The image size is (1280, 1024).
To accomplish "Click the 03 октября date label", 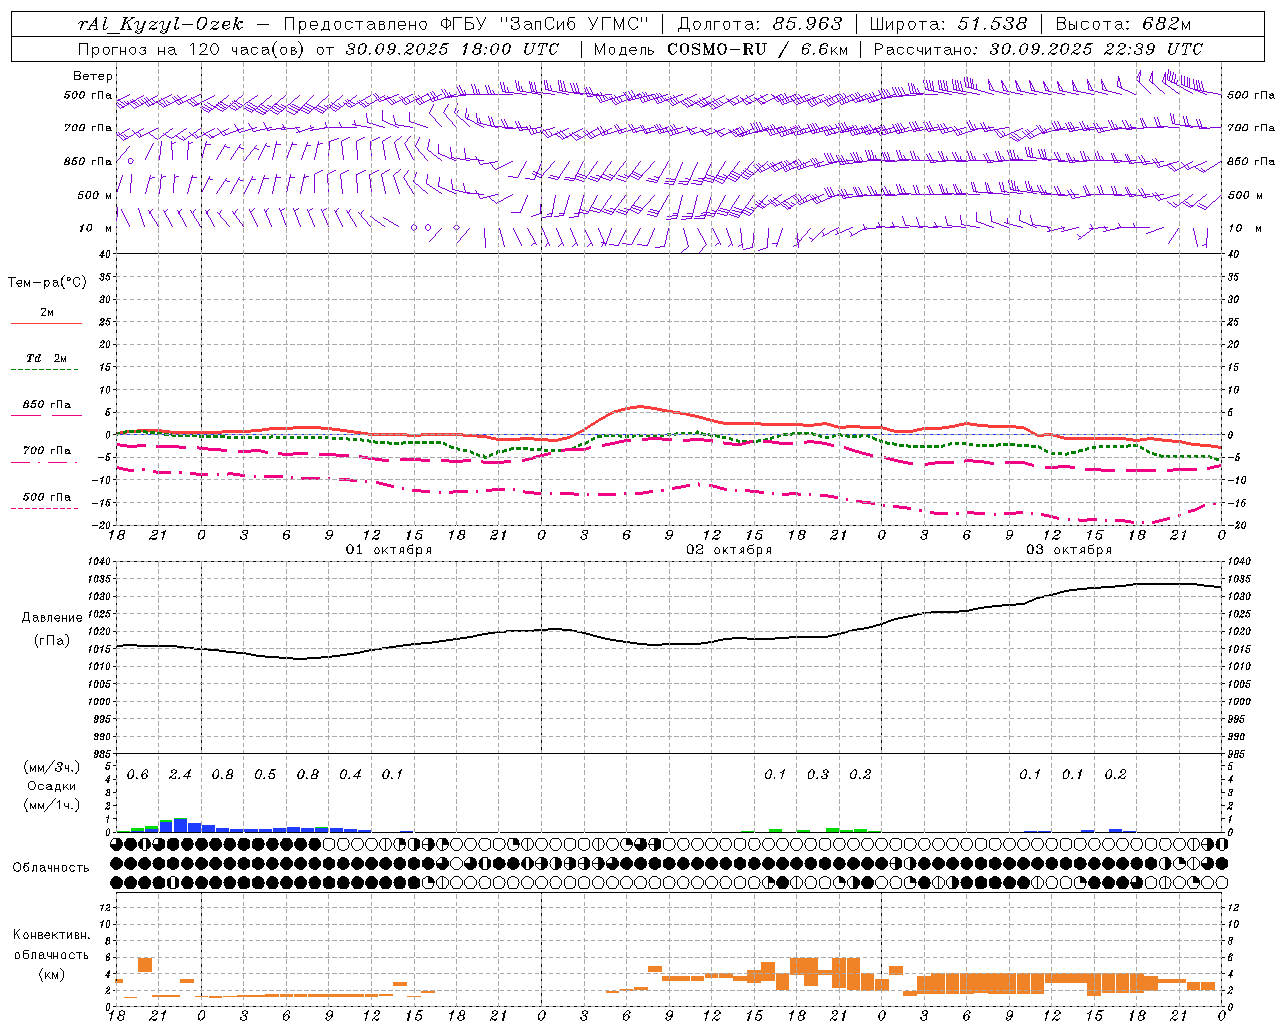I will pyautogui.click(x=1069, y=550).
